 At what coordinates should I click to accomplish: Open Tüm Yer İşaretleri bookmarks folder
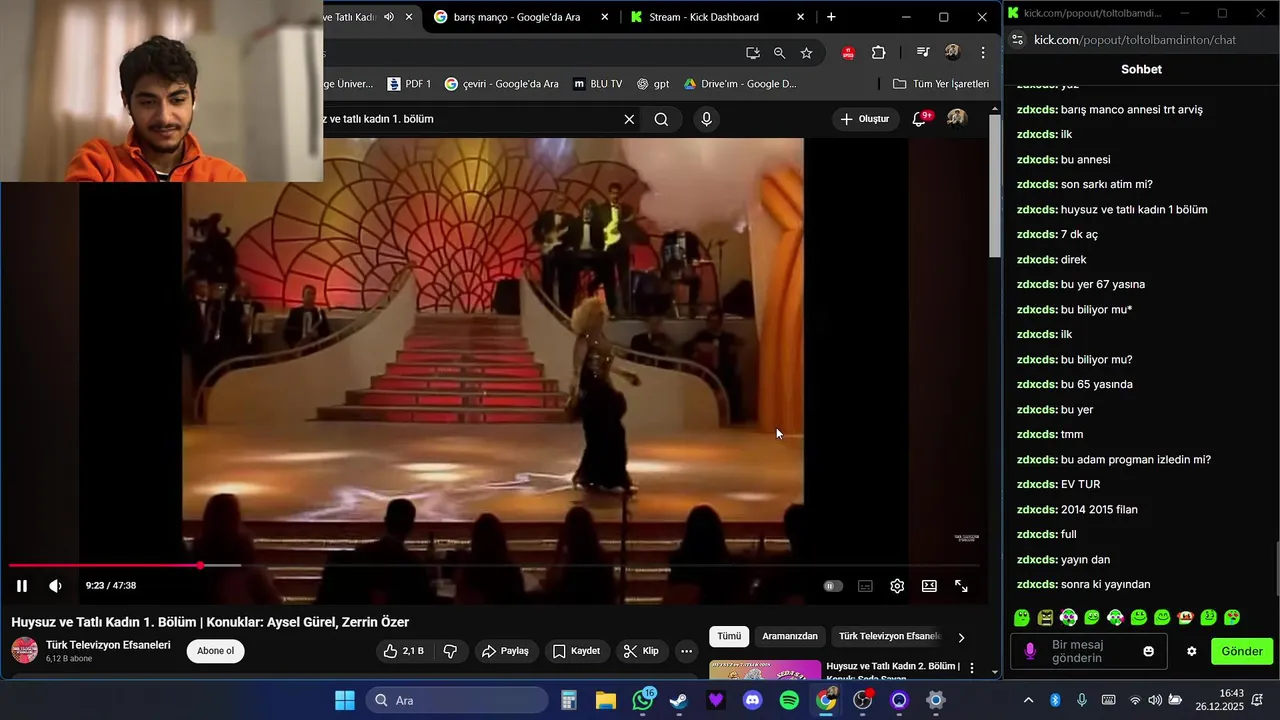point(941,84)
